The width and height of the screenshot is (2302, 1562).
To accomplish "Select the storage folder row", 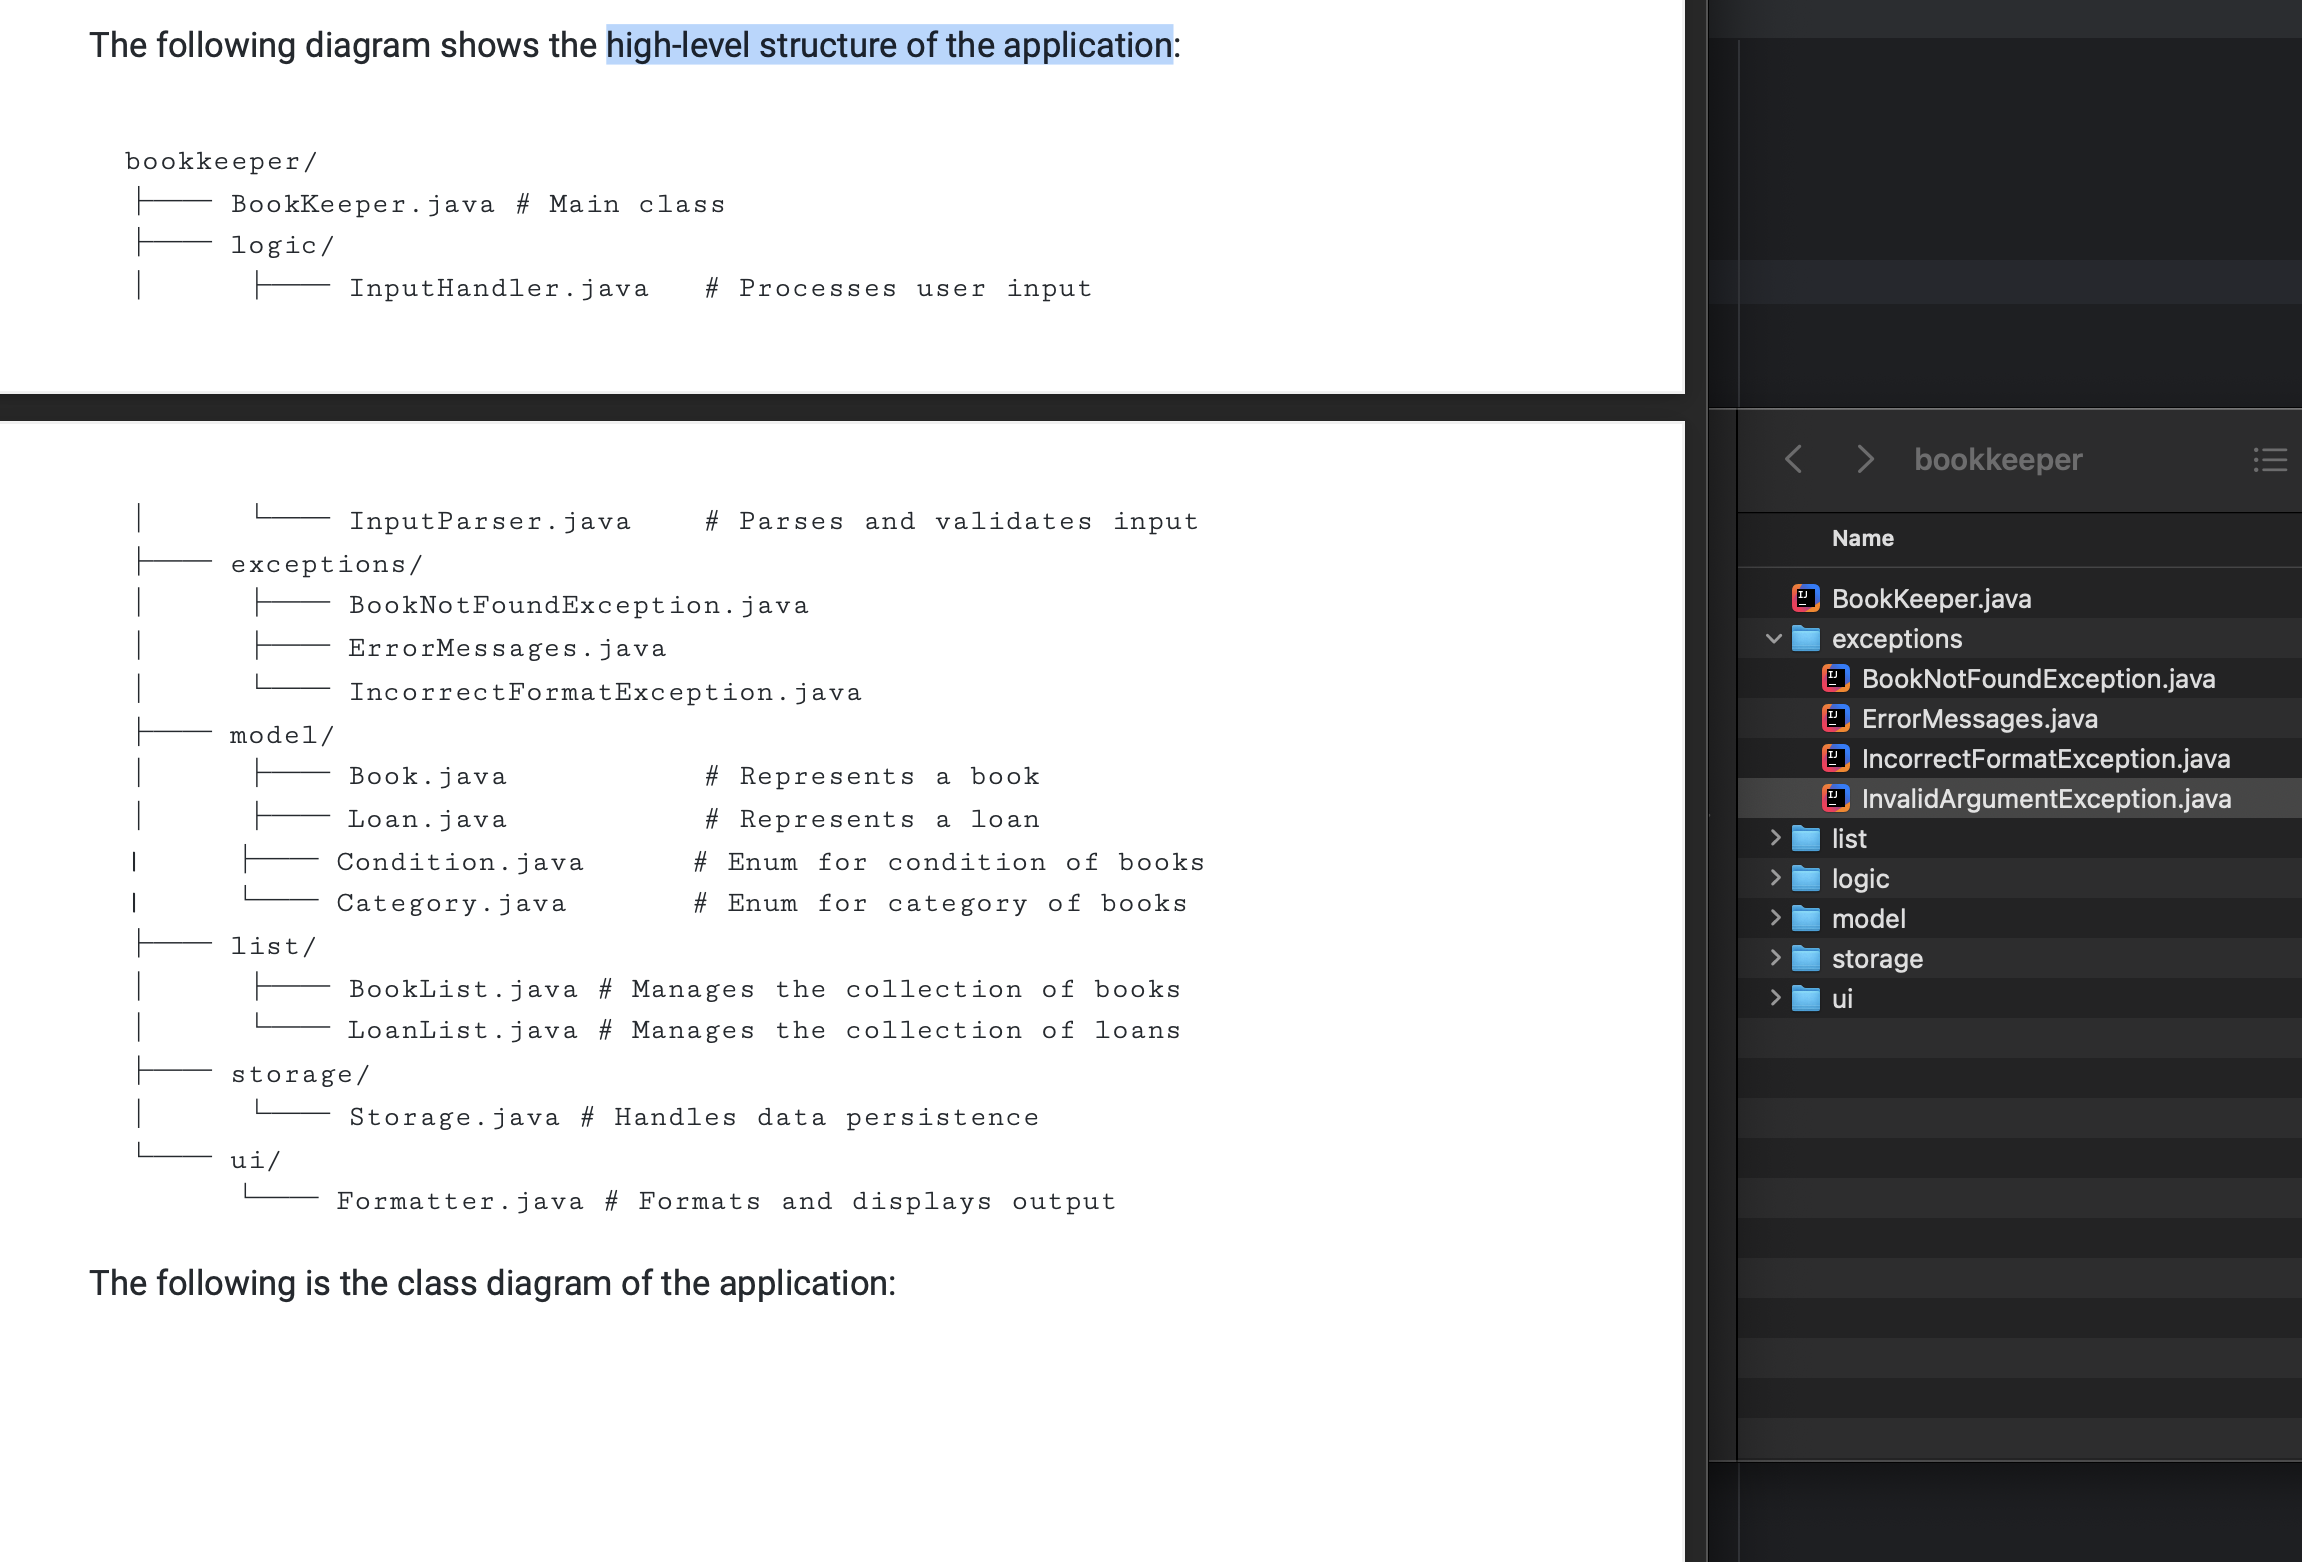I will 1877,959.
